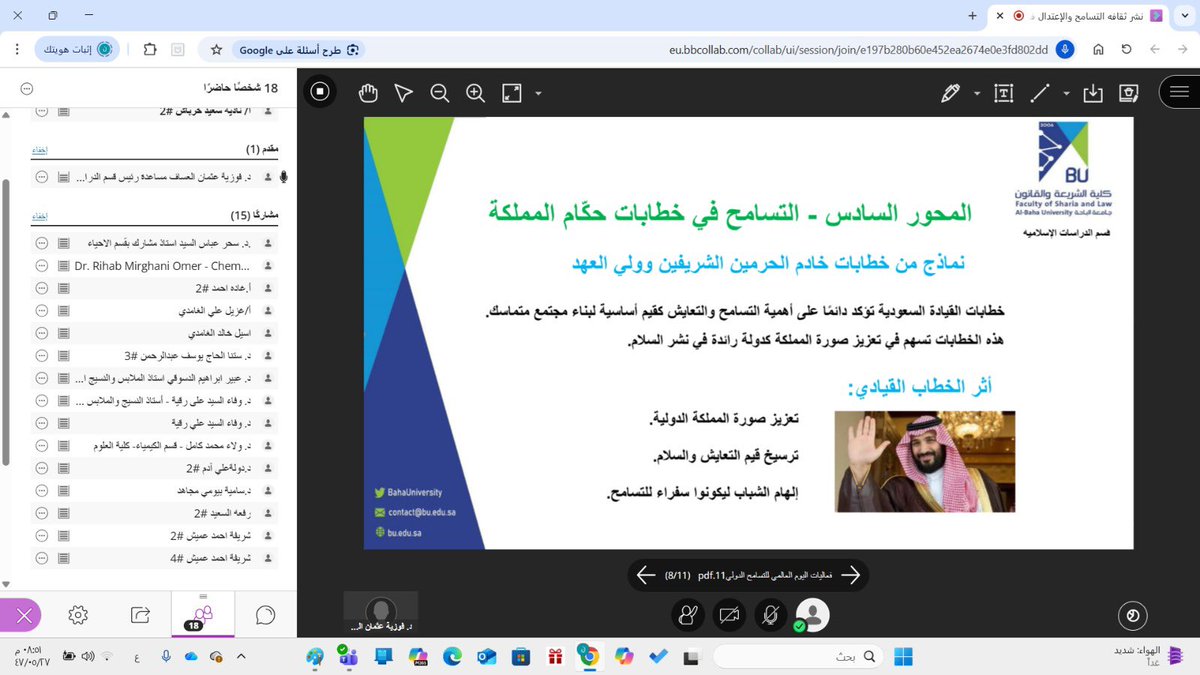Zoom in on the presentation slide
1200x675 pixels.
click(x=475, y=92)
